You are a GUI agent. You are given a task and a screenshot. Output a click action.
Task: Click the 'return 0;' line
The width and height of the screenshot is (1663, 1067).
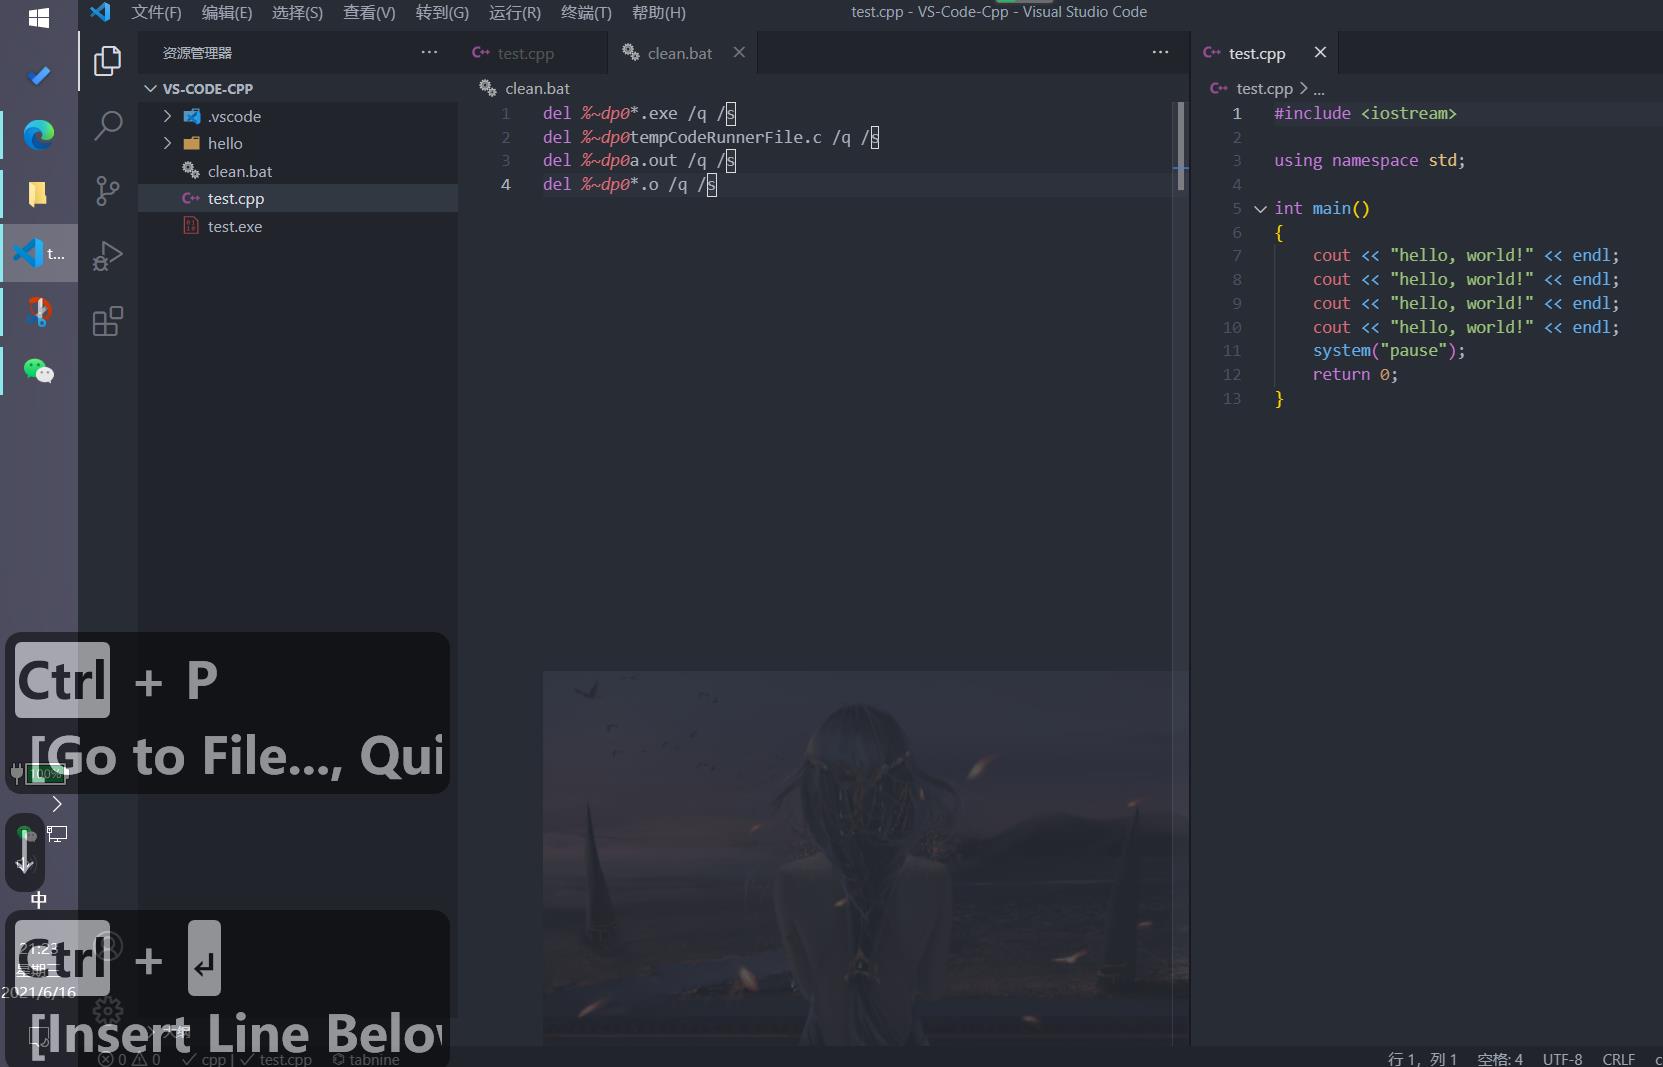click(x=1355, y=374)
